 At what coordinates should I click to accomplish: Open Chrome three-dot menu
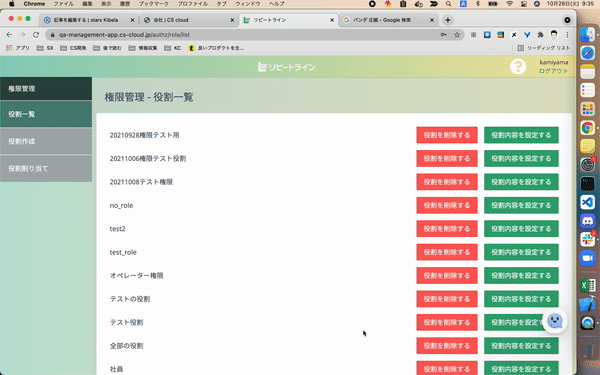tap(567, 35)
